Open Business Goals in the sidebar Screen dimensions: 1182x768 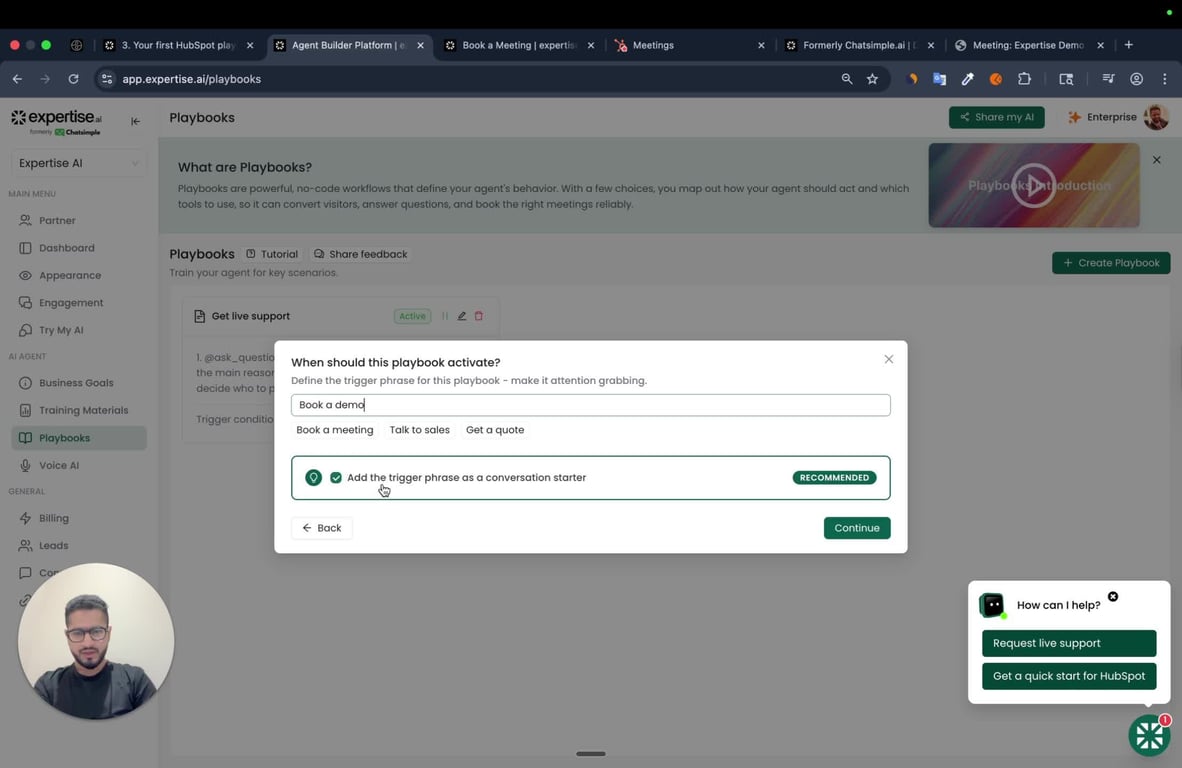pos(78,383)
